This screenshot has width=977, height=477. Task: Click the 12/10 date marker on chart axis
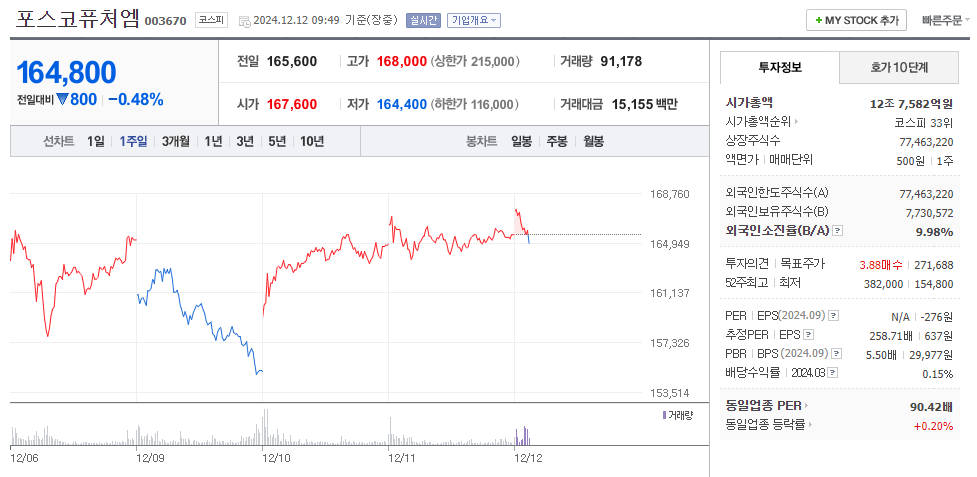(x=275, y=458)
